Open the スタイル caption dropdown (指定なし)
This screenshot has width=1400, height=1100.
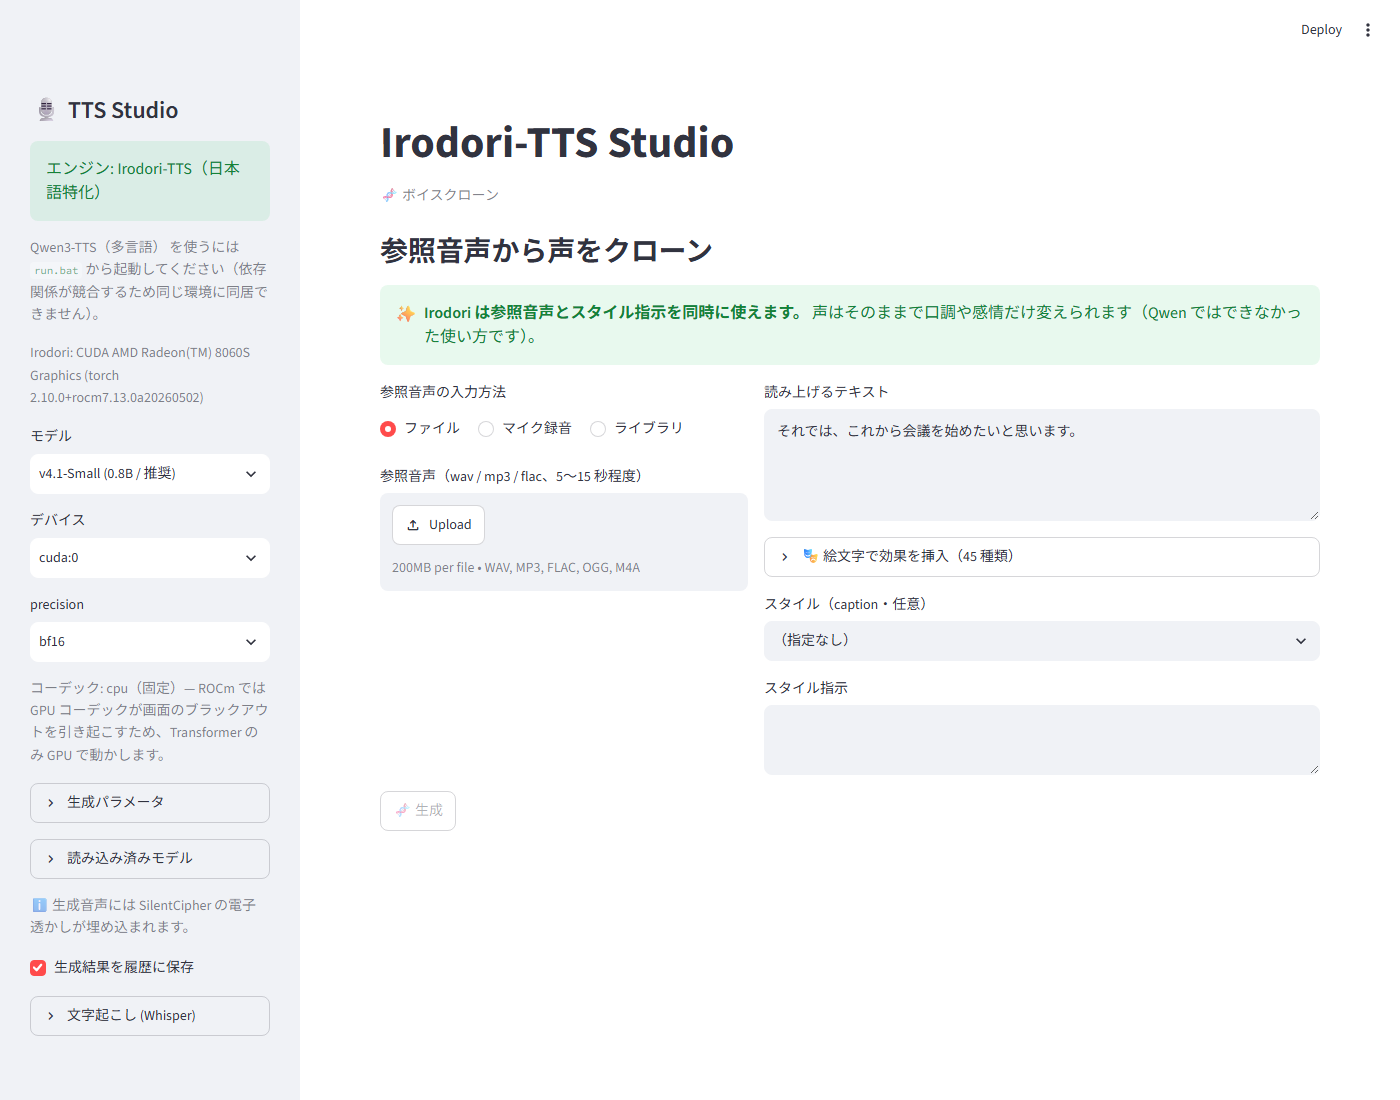coord(1042,641)
